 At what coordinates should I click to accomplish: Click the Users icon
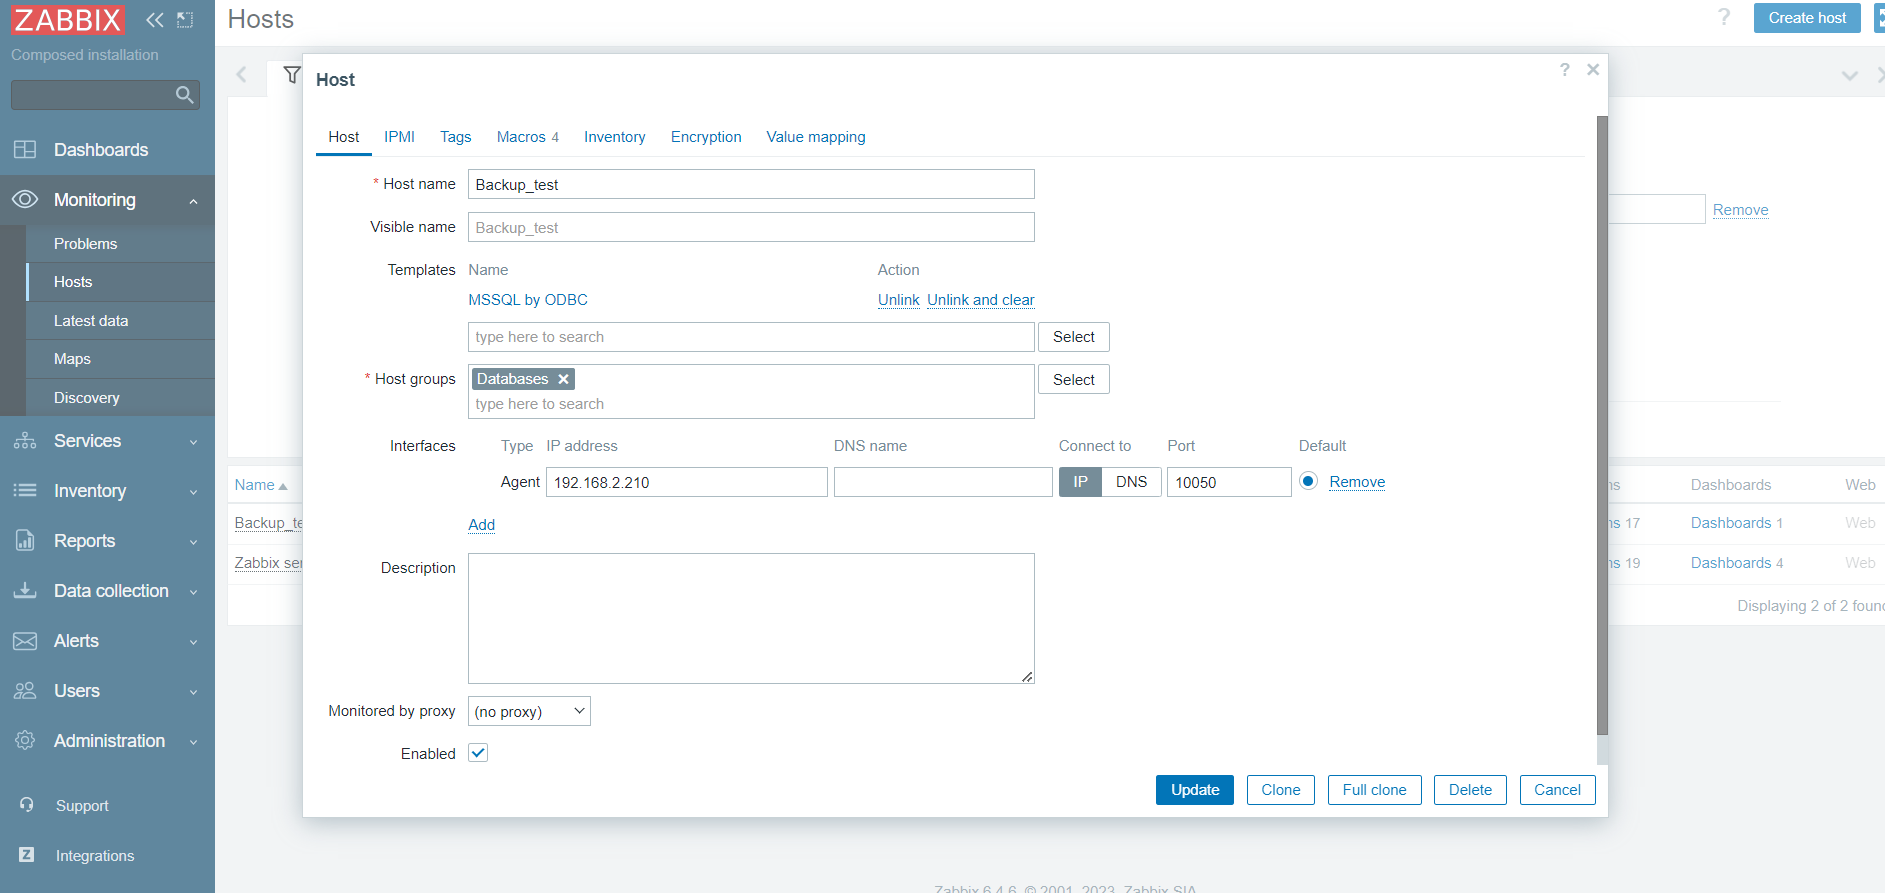(25, 691)
